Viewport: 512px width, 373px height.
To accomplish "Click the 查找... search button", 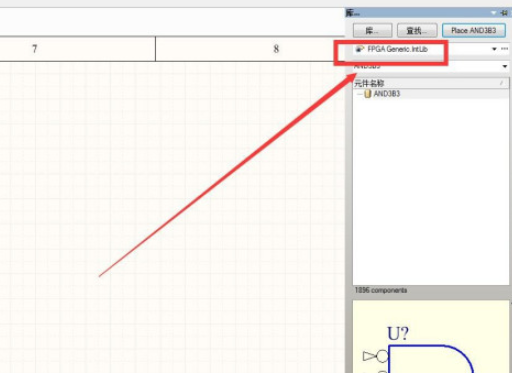I will tap(417, 31).
